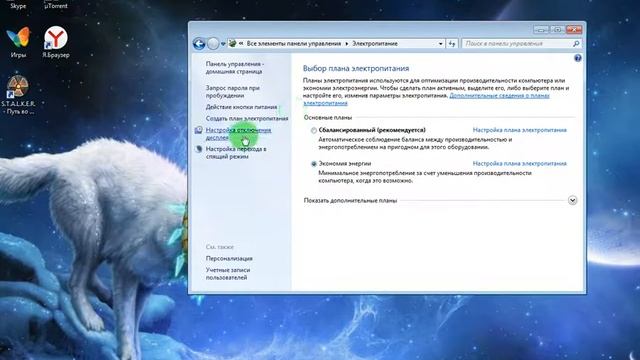This screenshot has height=360, width=640.
Task: Click the control panel address bar icon
Action: coord(233,43)
